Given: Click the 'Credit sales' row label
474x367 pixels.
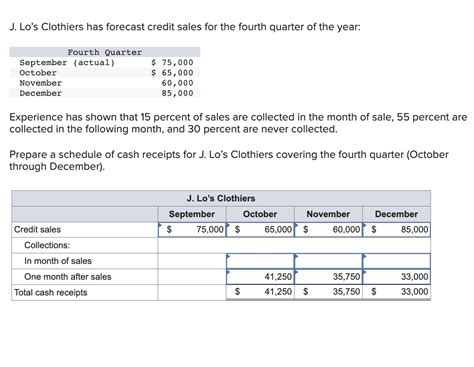Looking at the screenshot, I should tap(37, 230).
